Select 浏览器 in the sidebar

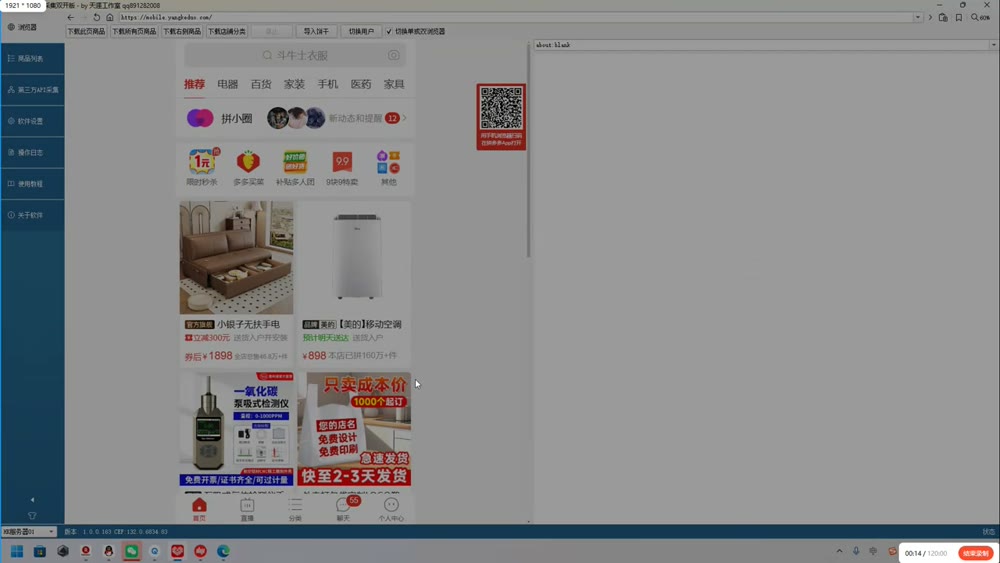pyautogui.click(x=23, y=27)
